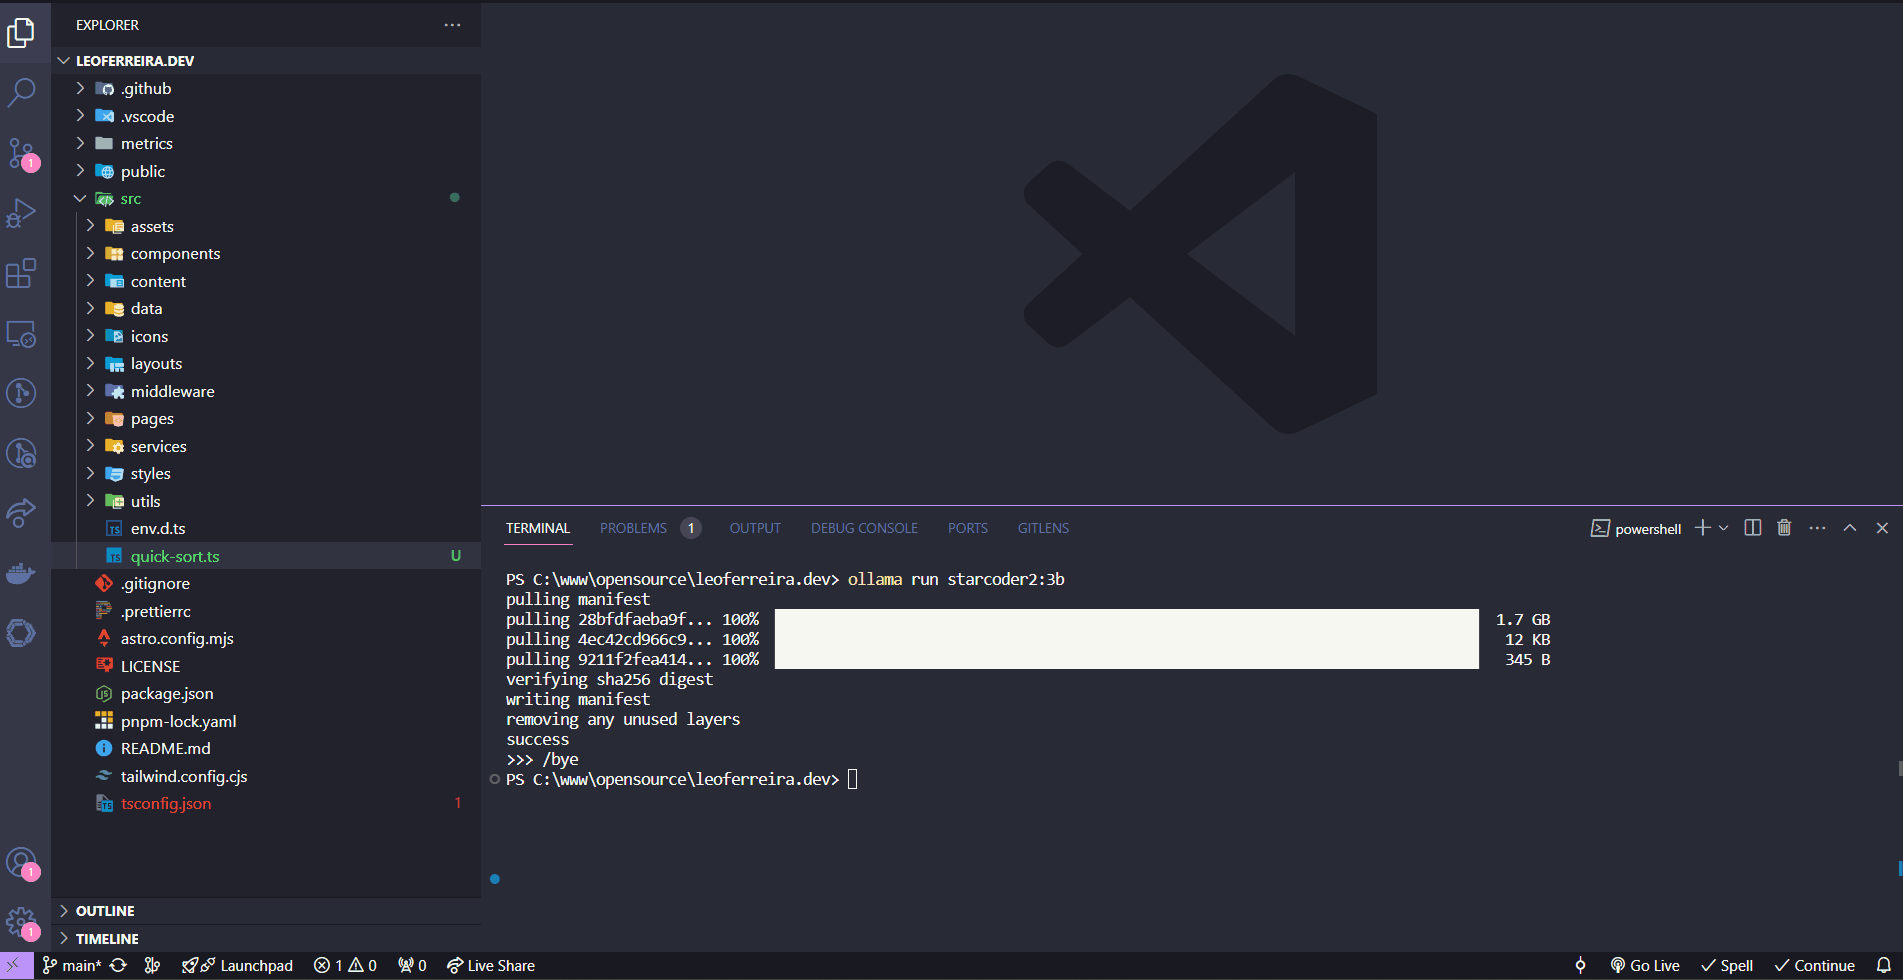Open the Explorer view in activity bar
The image size is (1903, 980).
[x=21, y=33]
